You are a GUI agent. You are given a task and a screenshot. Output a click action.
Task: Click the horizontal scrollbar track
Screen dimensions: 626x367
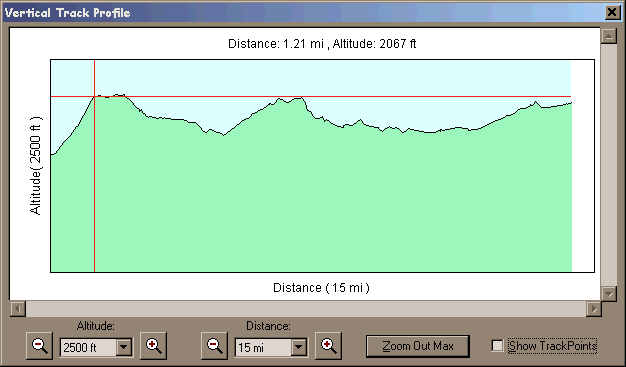point(306,309)
